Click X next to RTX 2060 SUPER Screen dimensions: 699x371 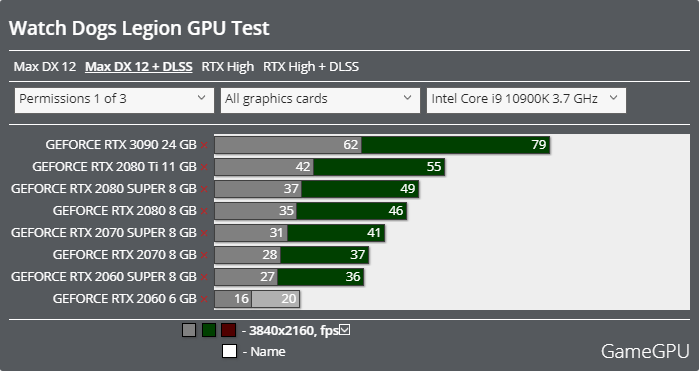[x=204, y=277]
